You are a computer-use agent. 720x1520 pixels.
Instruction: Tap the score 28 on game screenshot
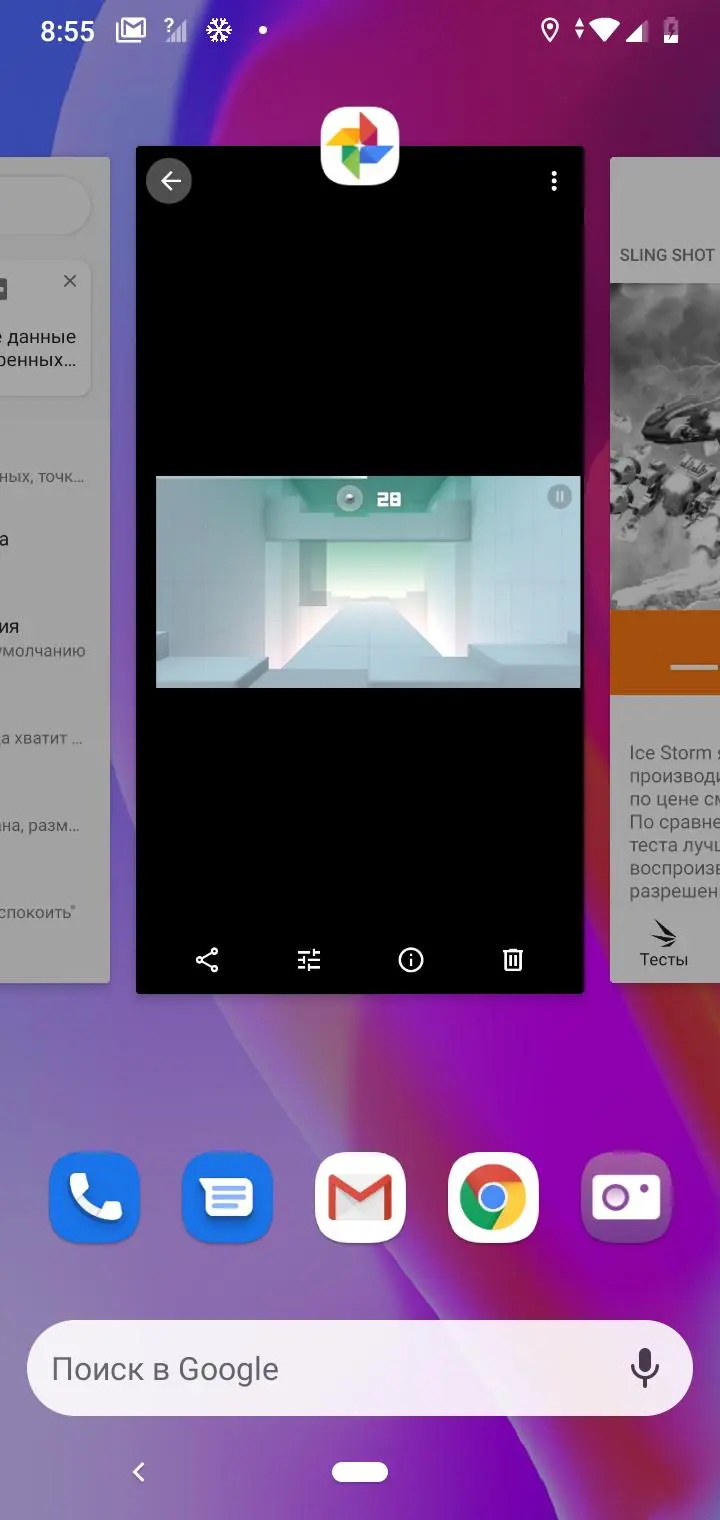click(388, 498)
